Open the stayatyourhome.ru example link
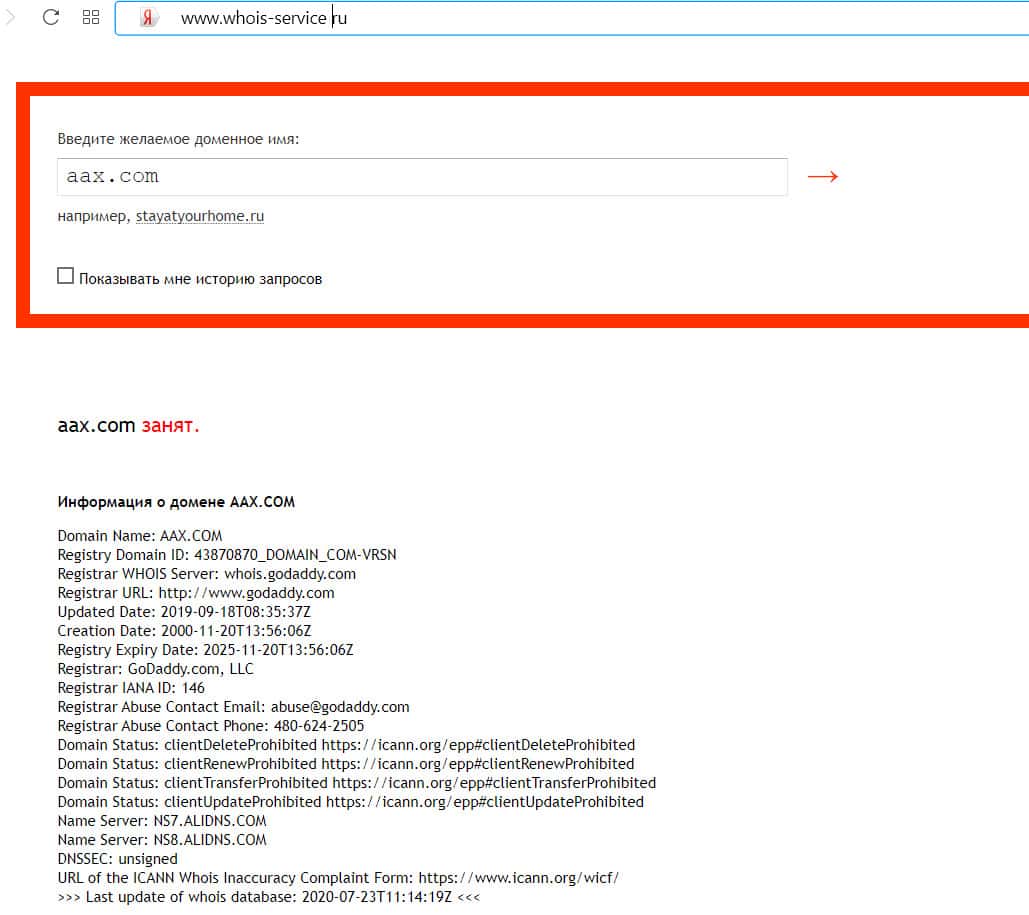 point(200,216)
